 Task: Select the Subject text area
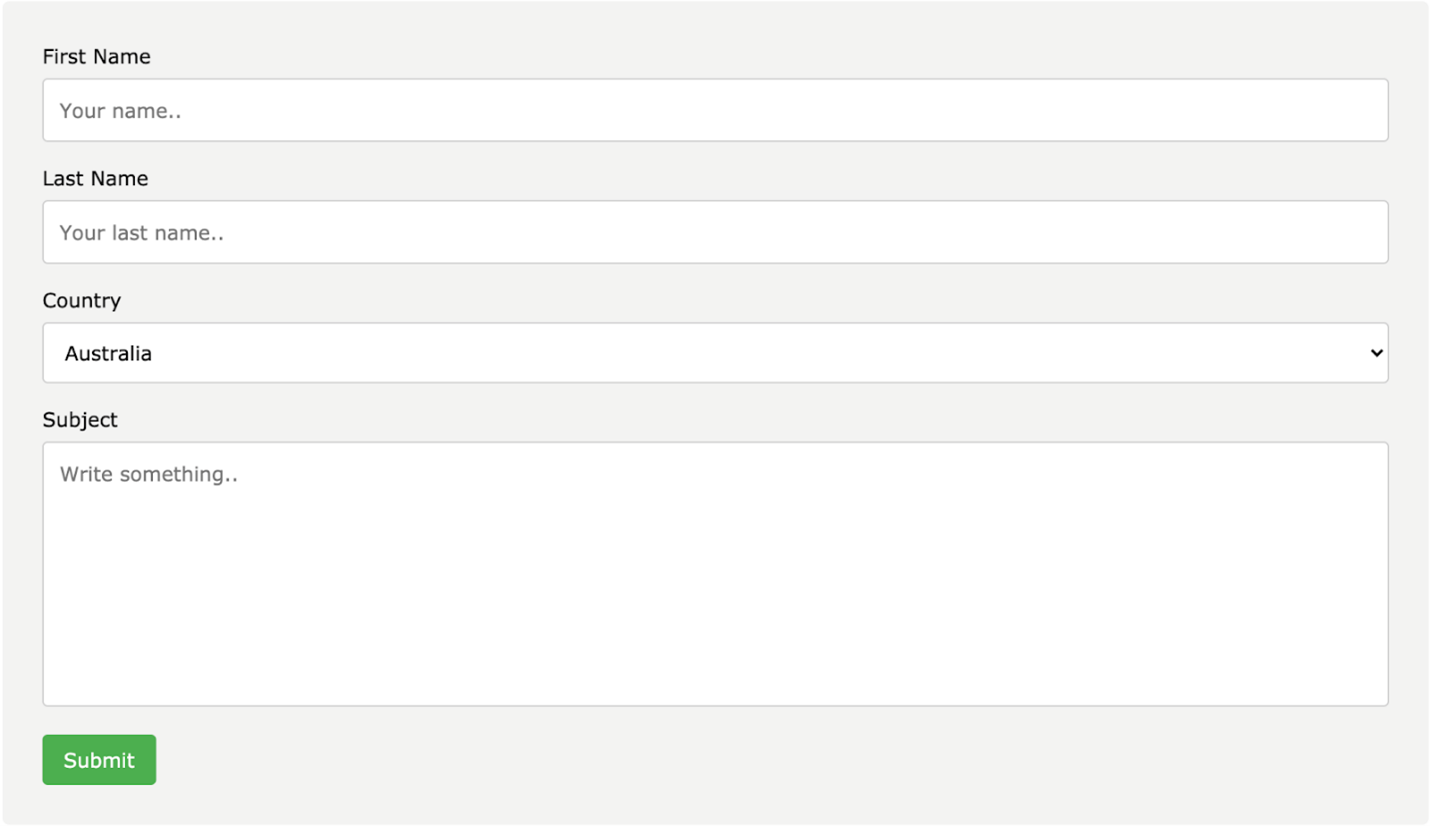(715, 574)
